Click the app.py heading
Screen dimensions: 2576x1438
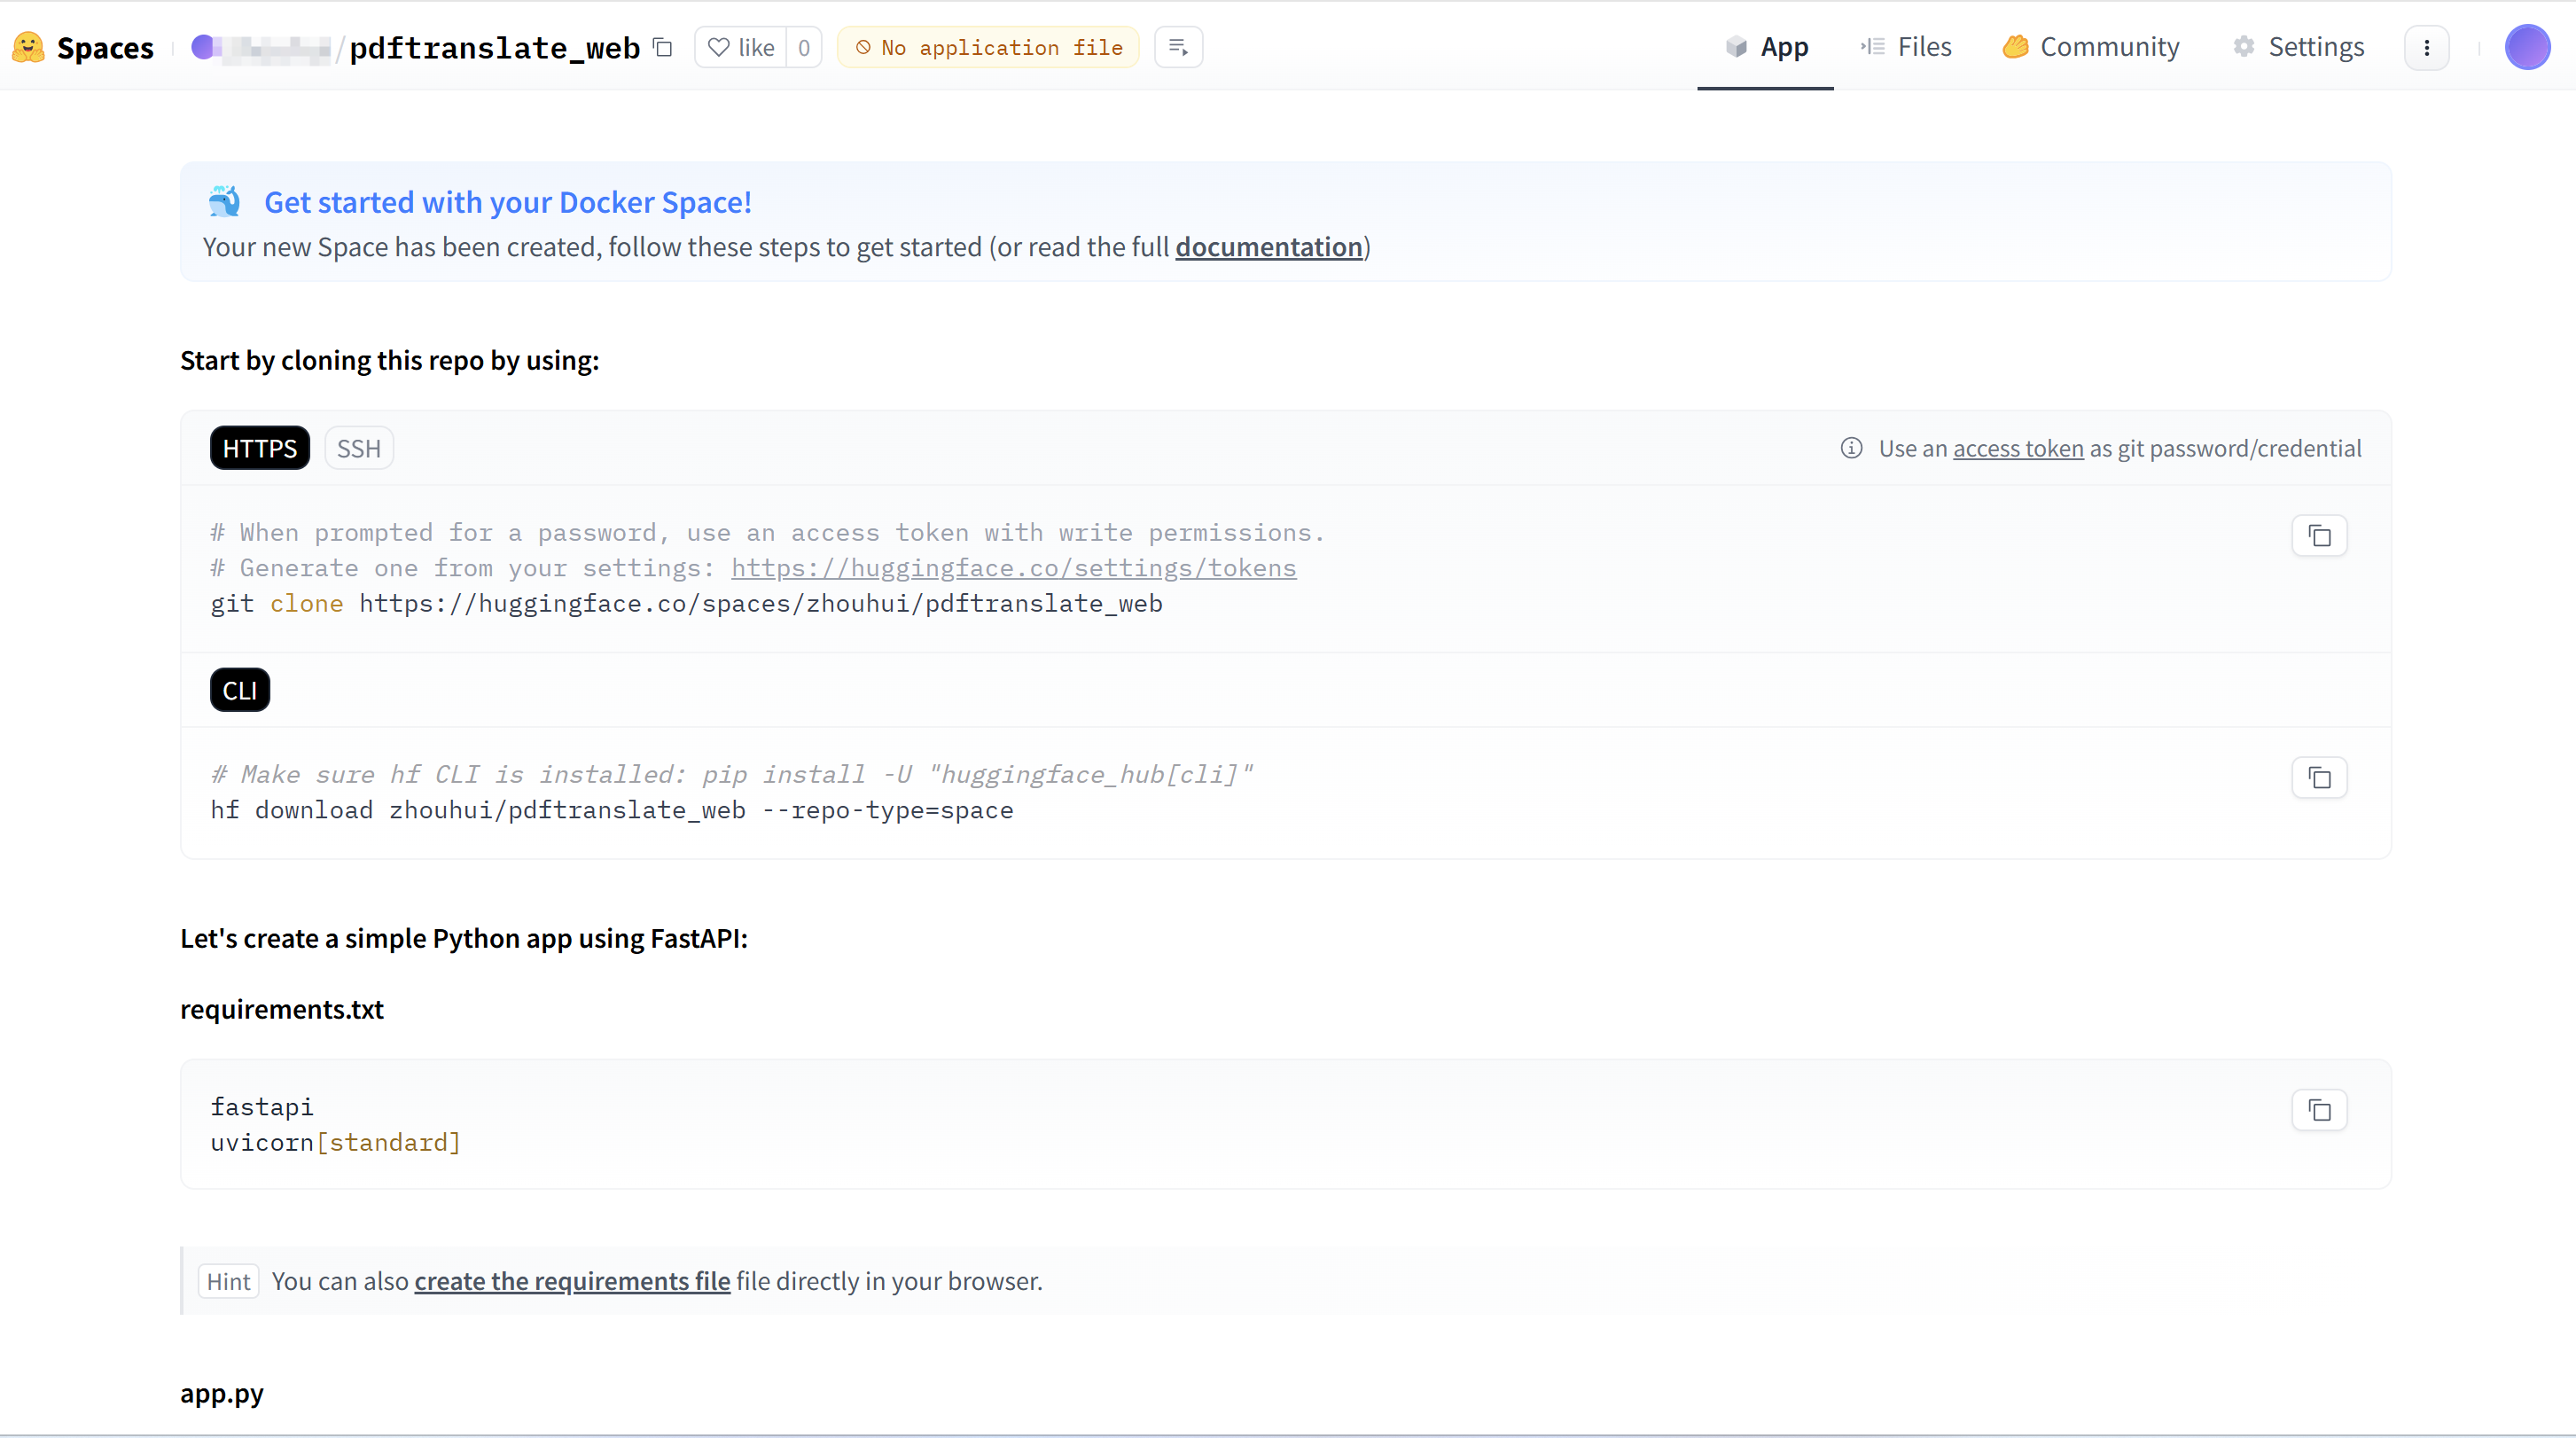[222, 1393]
